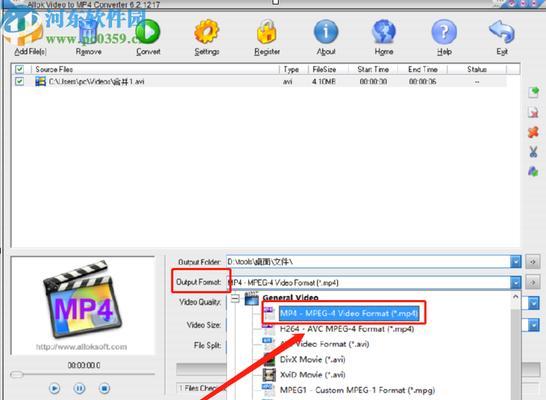Select the 1.avi source file row
Screen dimensions: 546x400
click(x=259, y=81)
